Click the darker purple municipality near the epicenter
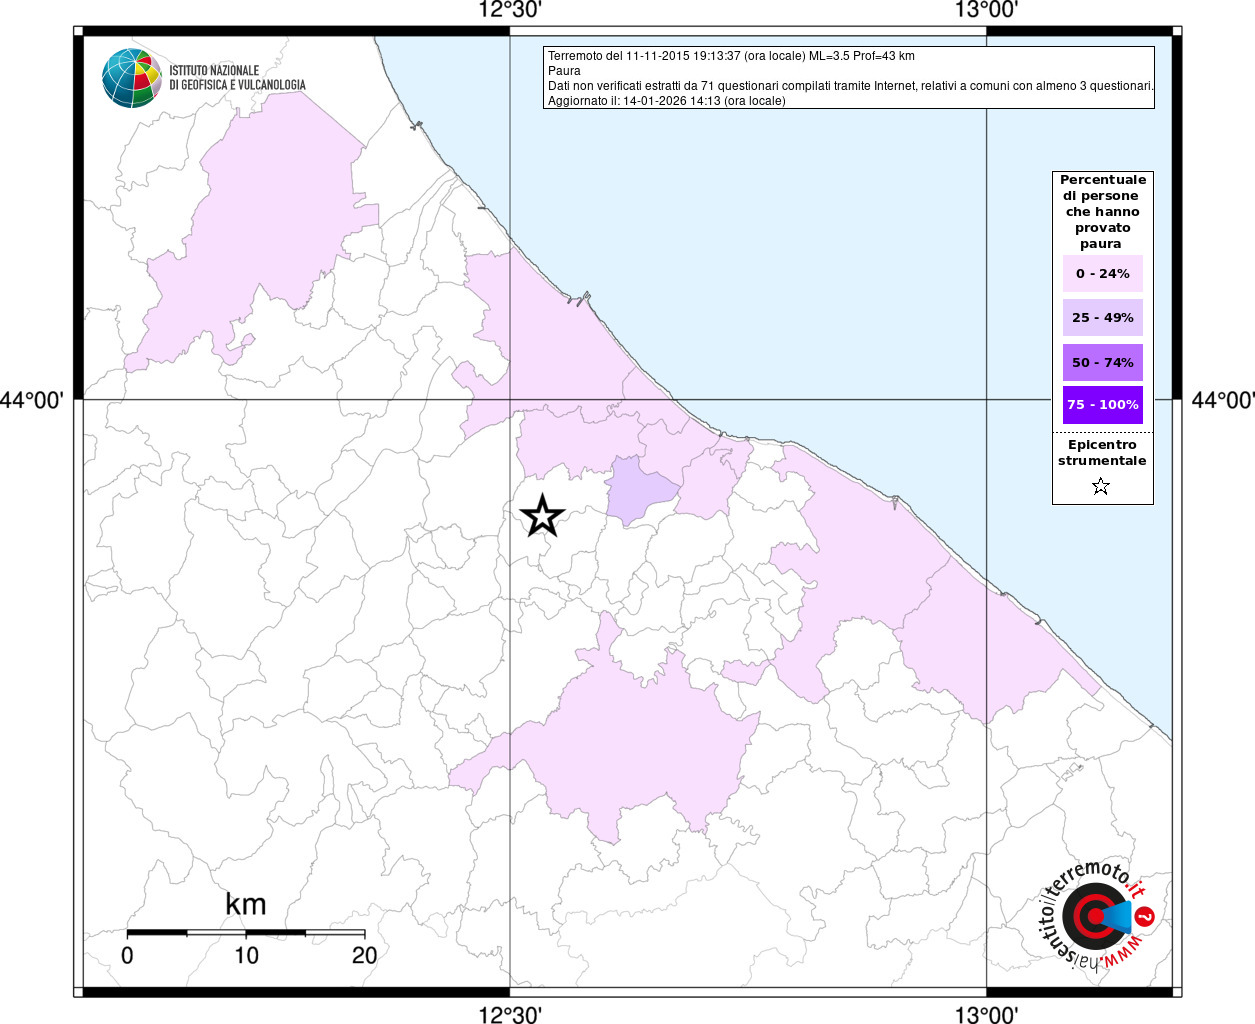Viewport: 1255px width, 1024px height. (638, 490)
